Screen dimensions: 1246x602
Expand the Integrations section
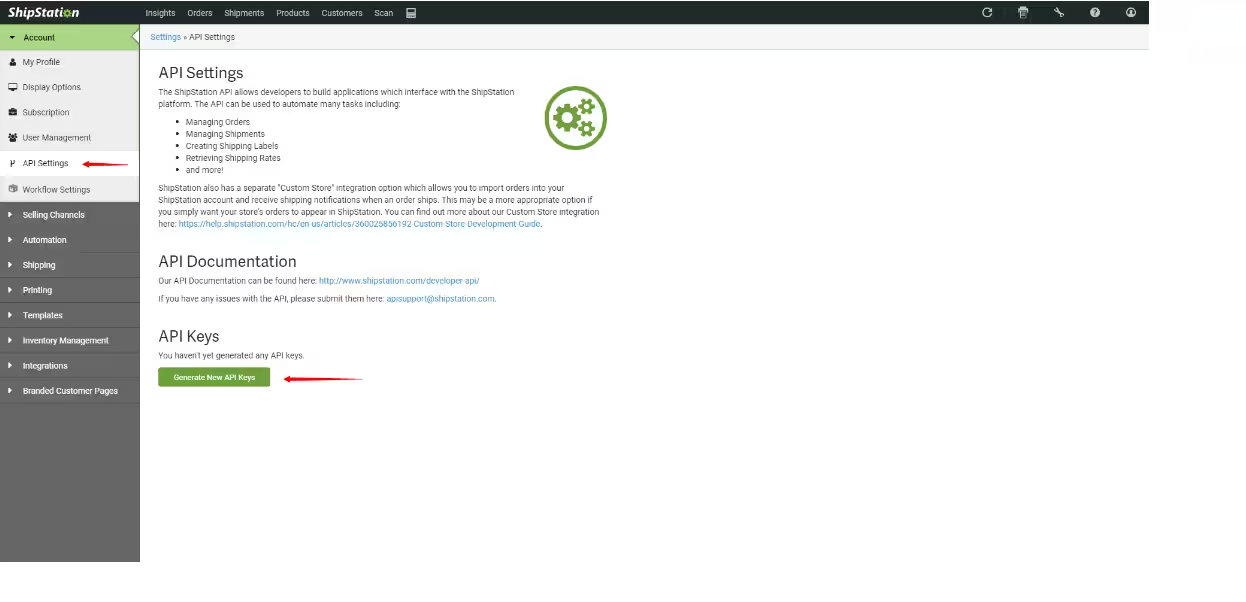69,366
